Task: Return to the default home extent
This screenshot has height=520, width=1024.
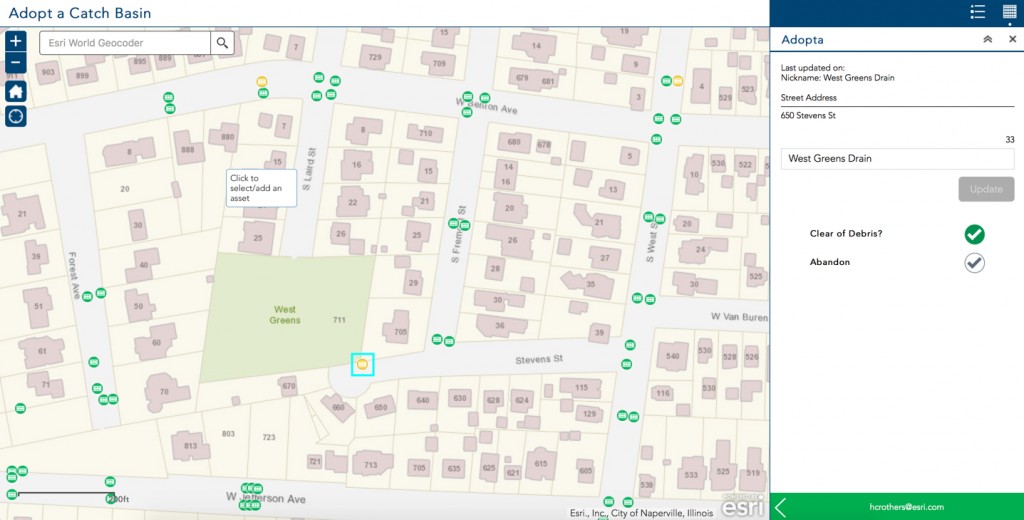Action: click(16, 91)
